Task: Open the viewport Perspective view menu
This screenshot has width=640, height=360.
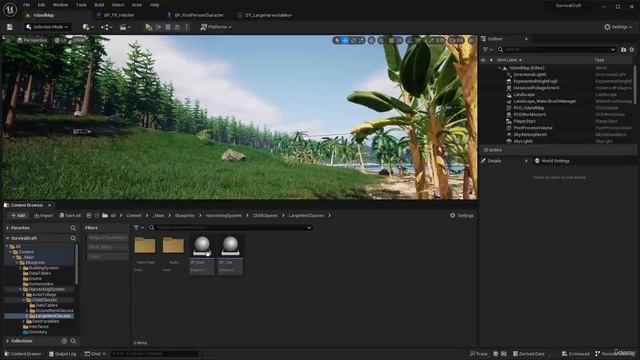Action: click(x=32, y=40)
